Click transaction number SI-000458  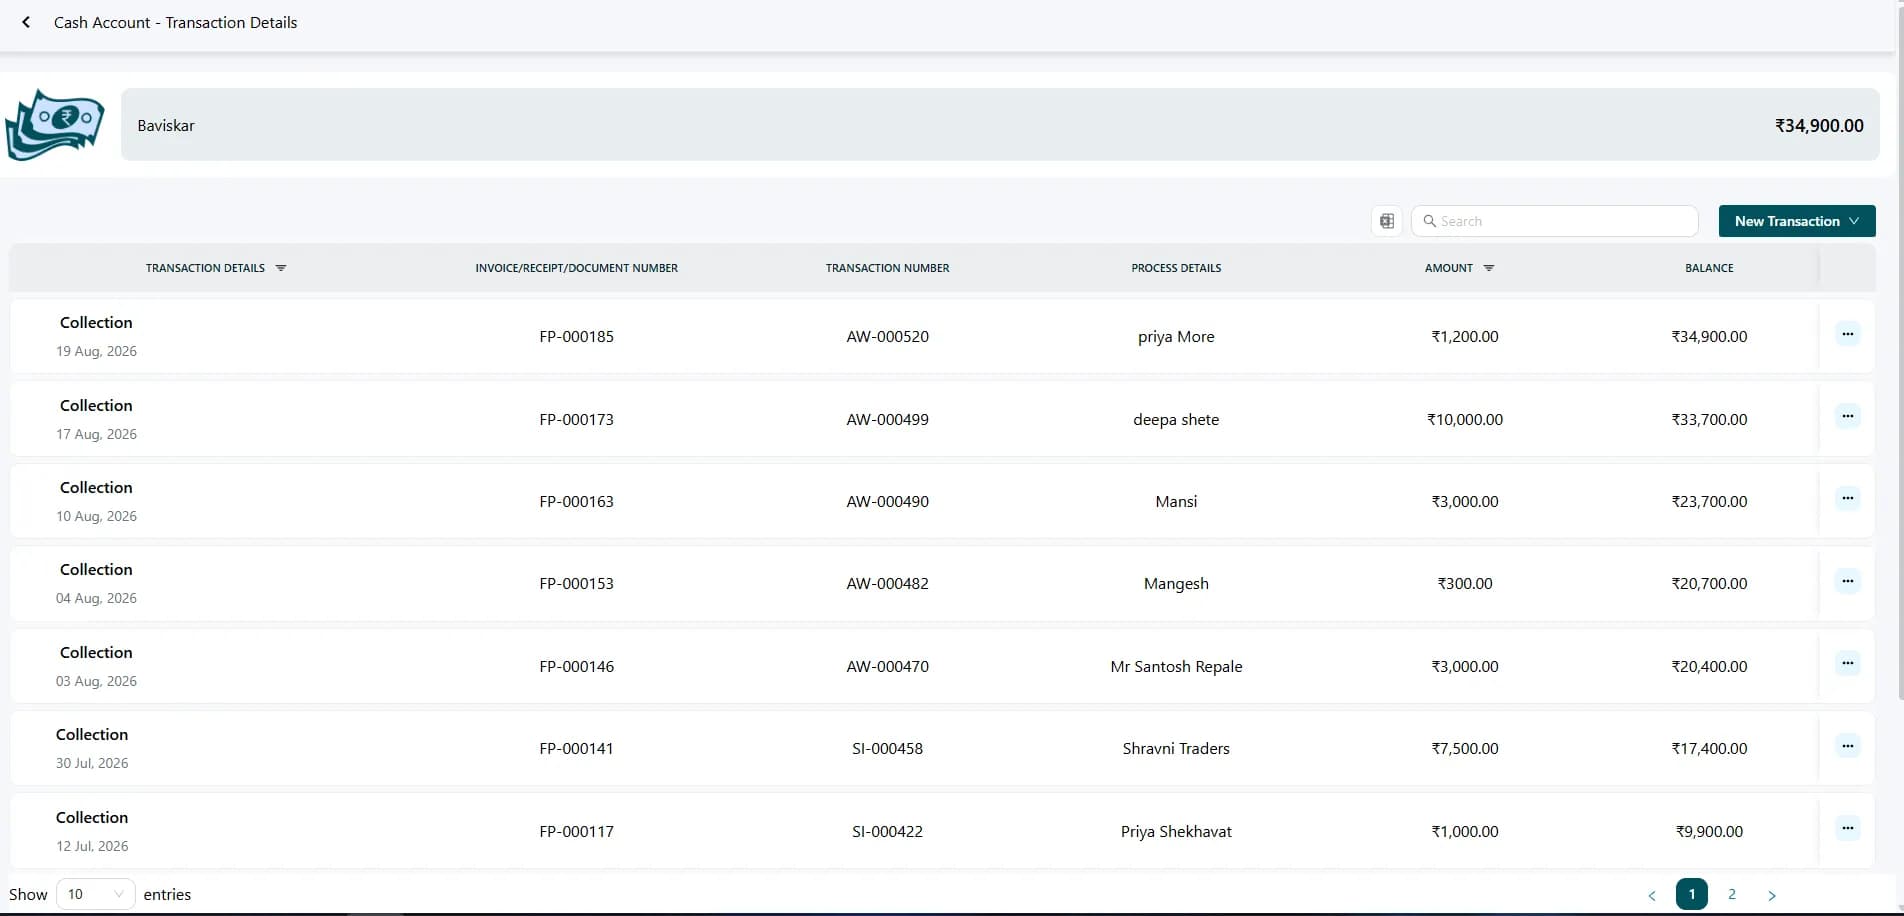pos(887,749)
